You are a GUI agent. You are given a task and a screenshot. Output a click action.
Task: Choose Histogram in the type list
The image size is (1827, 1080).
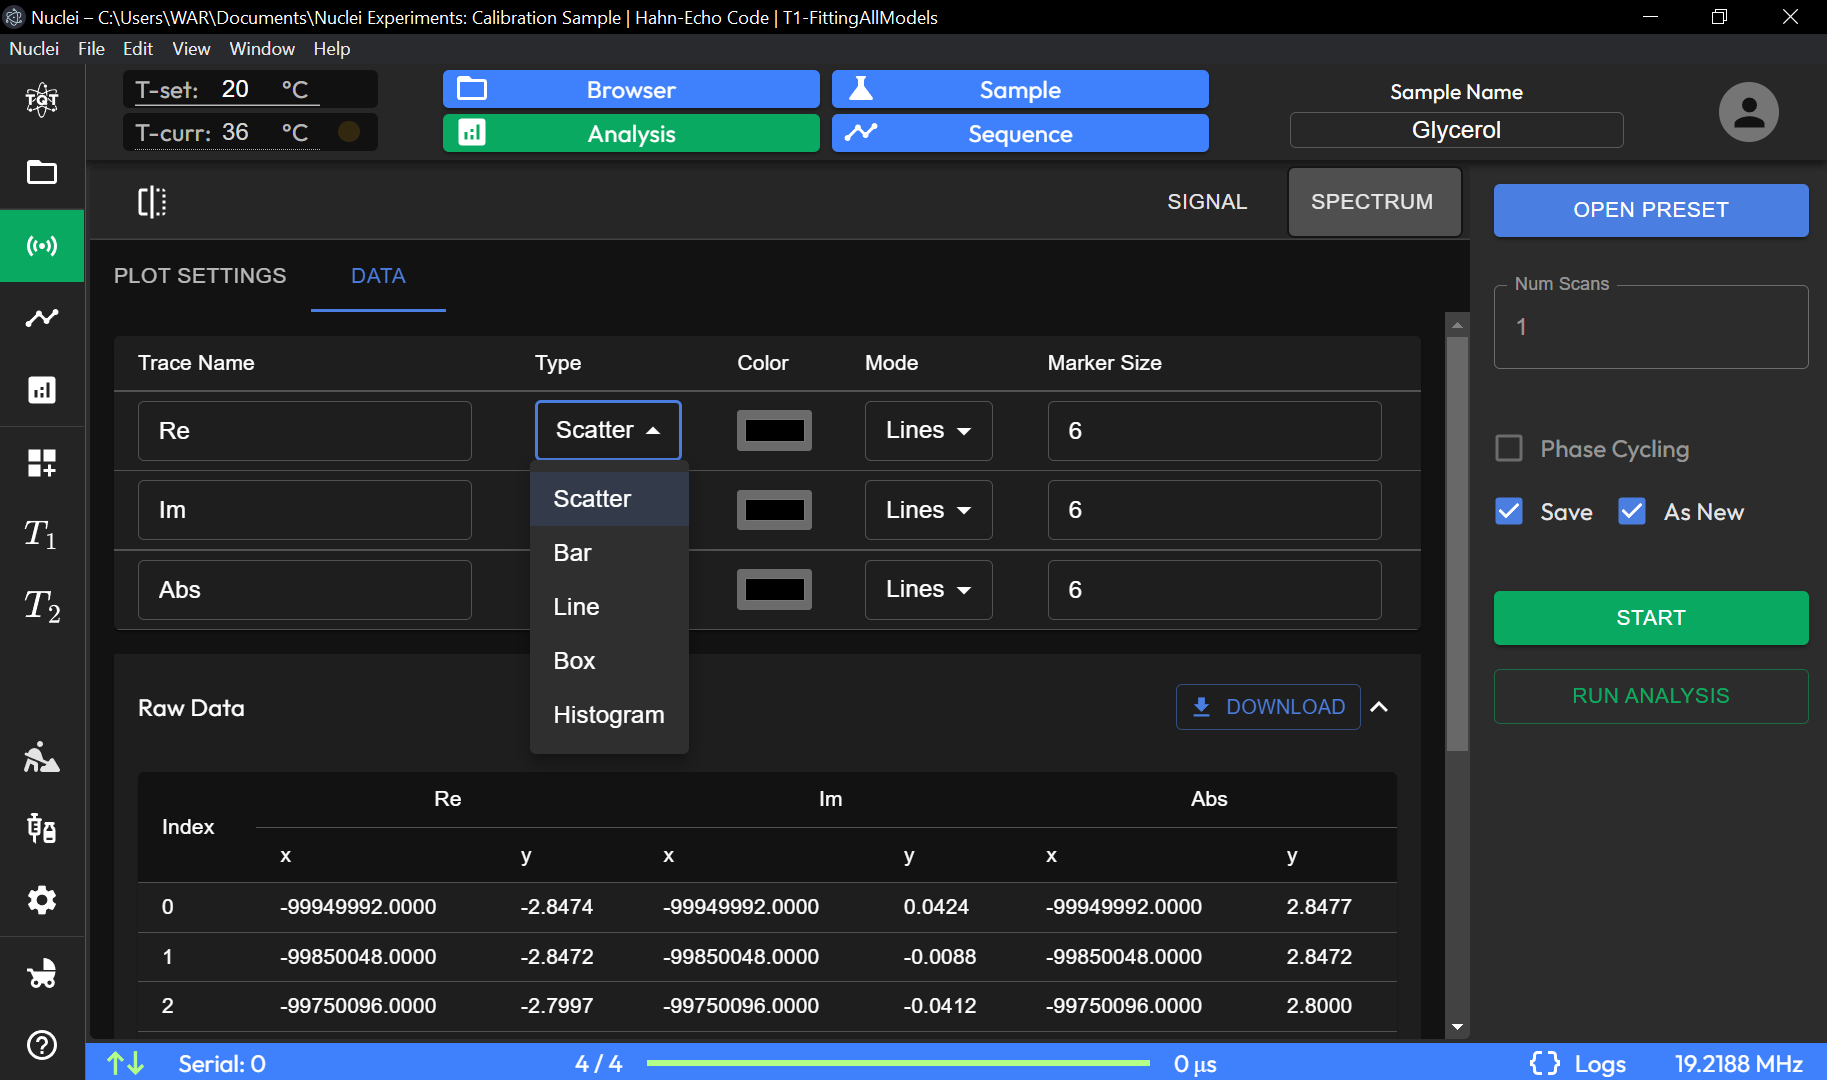[609, 715]
